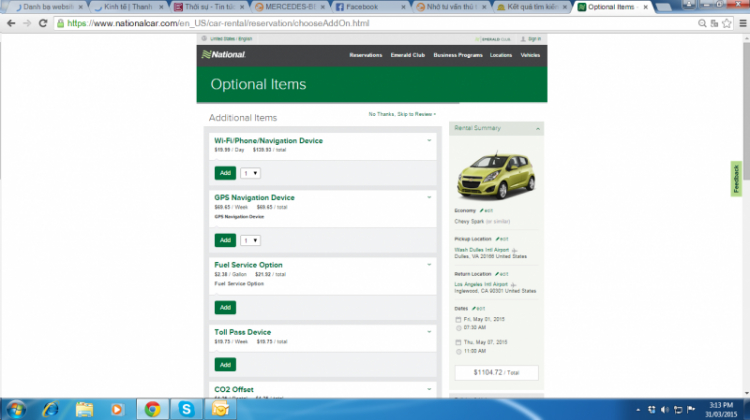The width and height of the screenshot is (750, 420).
Task: Click the translate icon in address bar
Action: (x=714, y=23)
